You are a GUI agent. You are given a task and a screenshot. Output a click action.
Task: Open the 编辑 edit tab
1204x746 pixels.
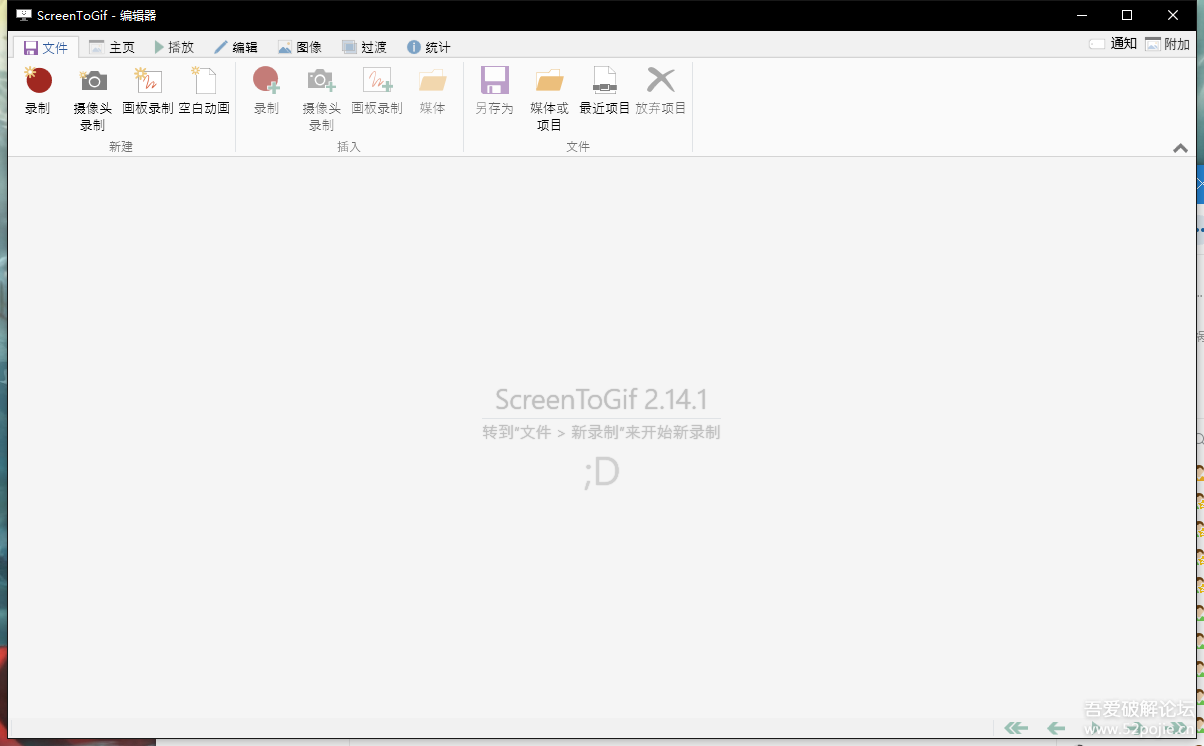coord(236,47)
